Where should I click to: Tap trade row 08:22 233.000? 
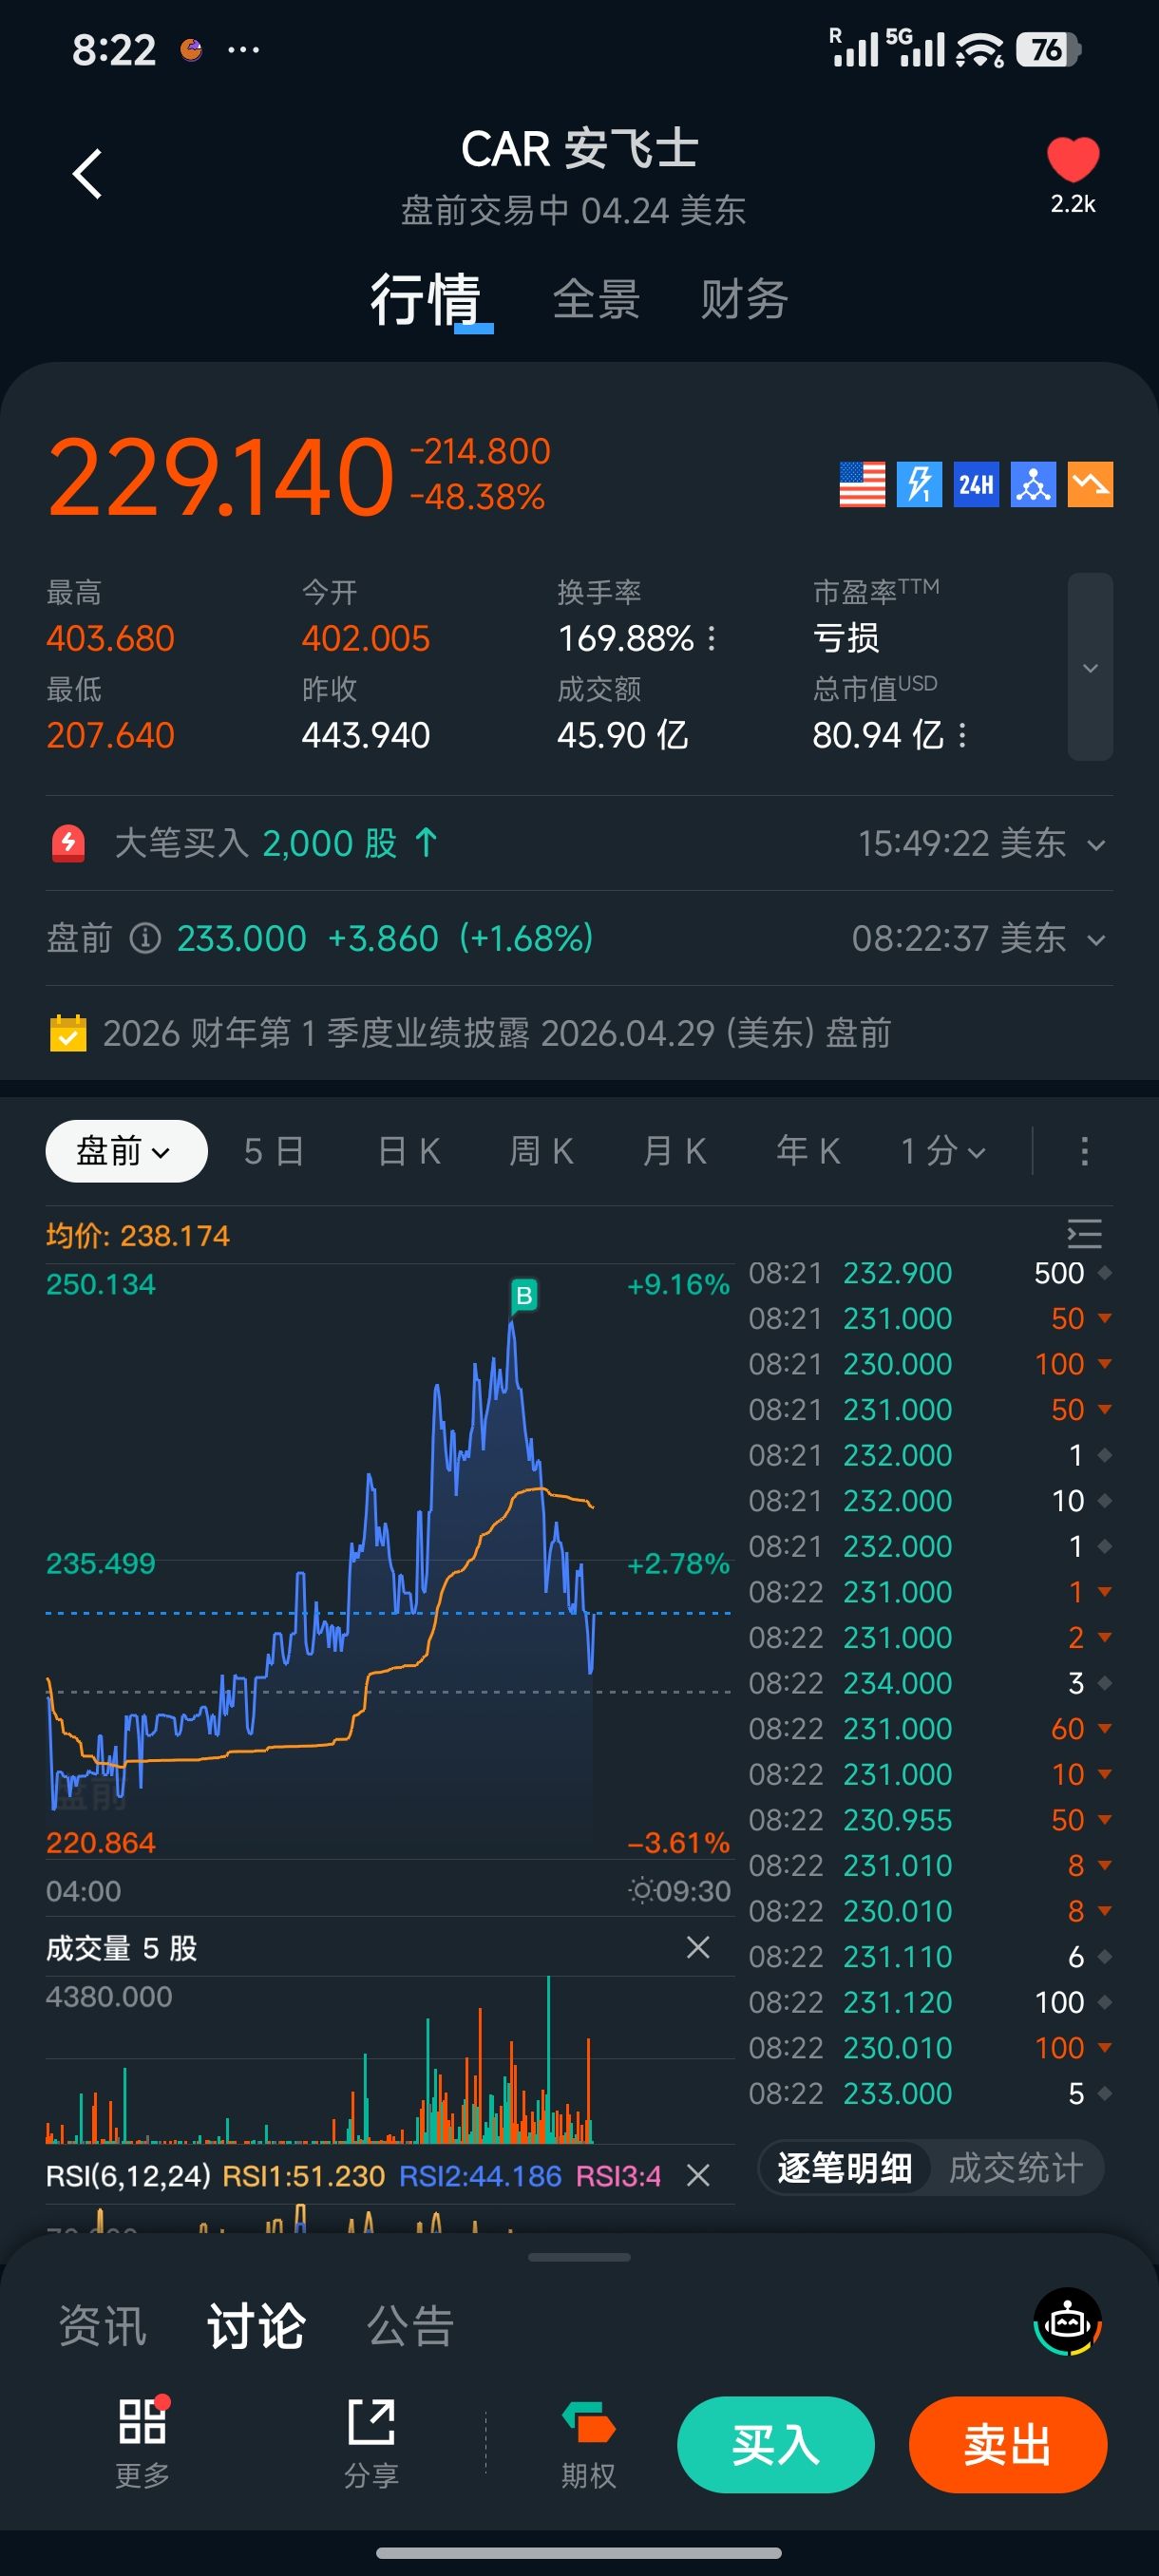tap(931, 2093)
